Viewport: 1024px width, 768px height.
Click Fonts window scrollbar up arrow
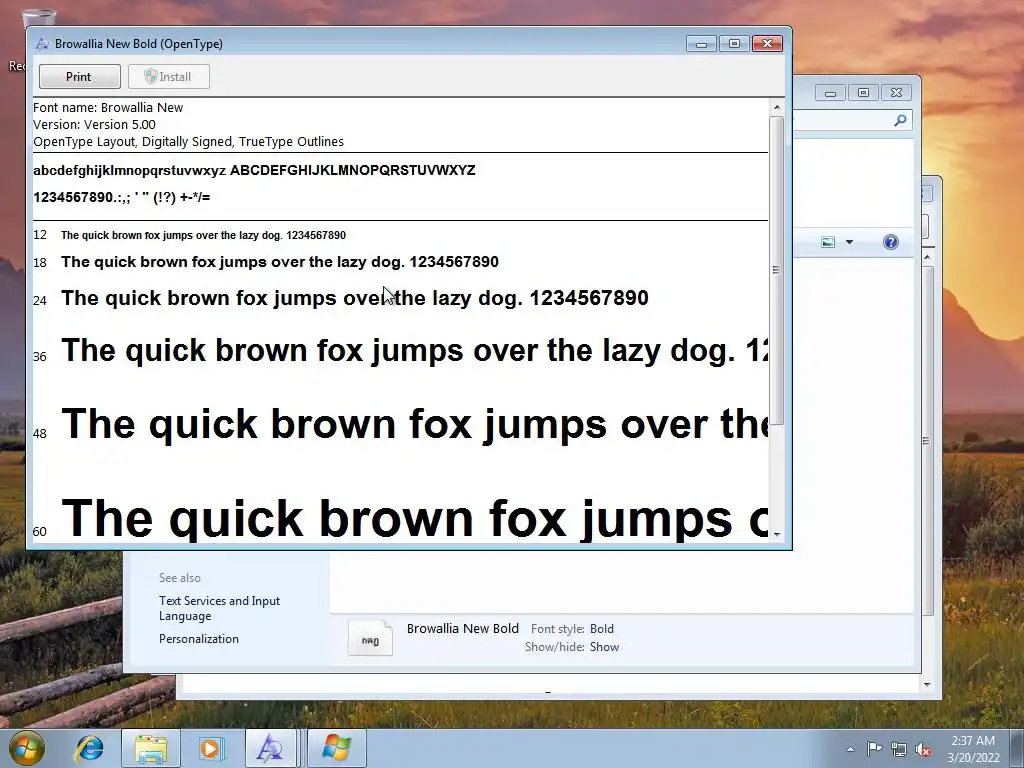click(x=927, y=259)
